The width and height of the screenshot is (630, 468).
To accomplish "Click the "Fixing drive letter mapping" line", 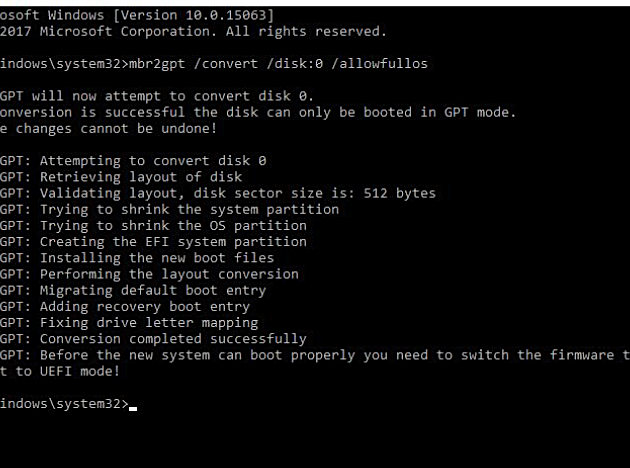I will (x=149, y=322).
